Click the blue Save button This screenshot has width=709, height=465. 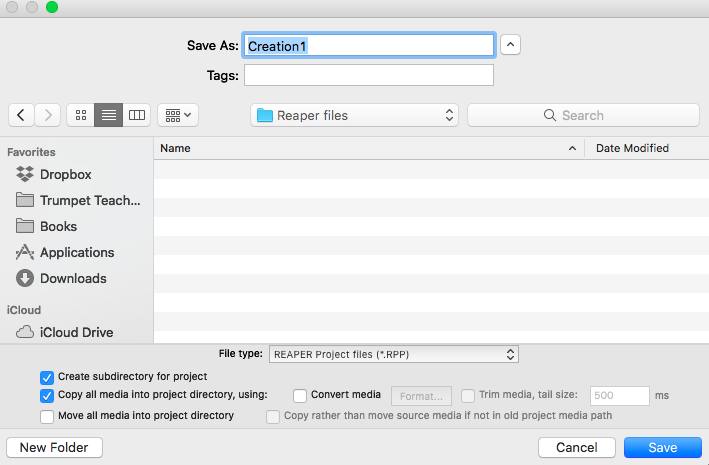click(x=663, y=447)
